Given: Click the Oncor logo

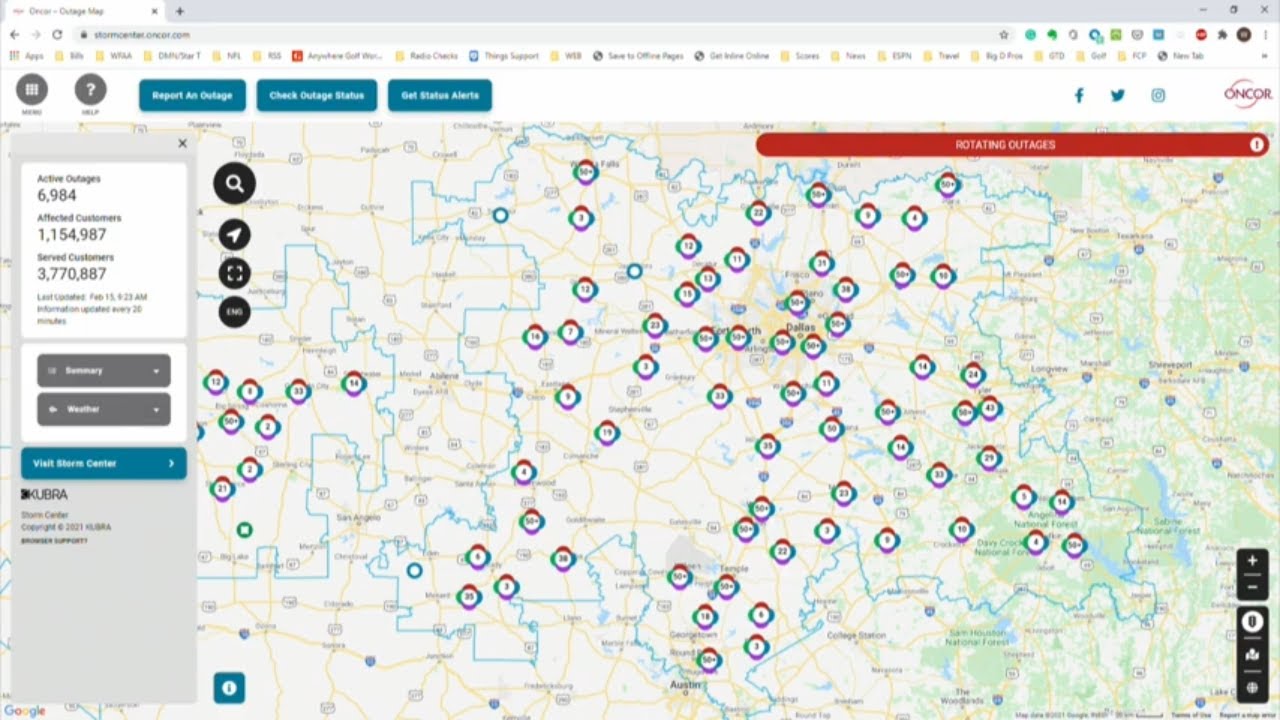Looking at the screenshot, I should [x=1247, y=93].
